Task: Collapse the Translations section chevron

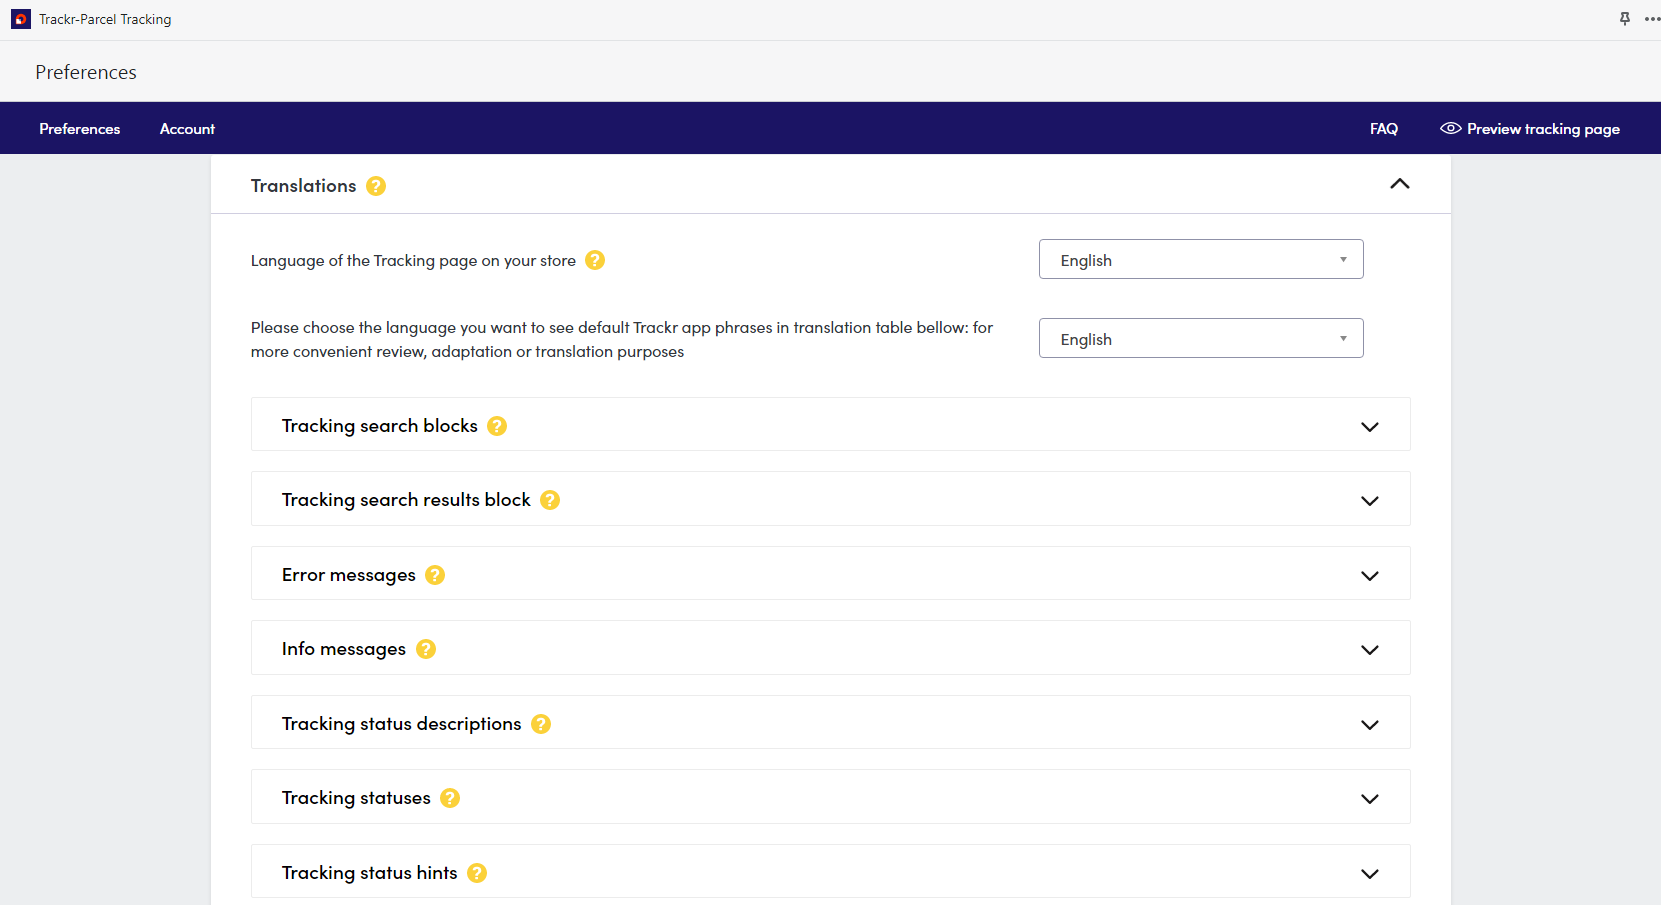Action: coord(1400,184)
